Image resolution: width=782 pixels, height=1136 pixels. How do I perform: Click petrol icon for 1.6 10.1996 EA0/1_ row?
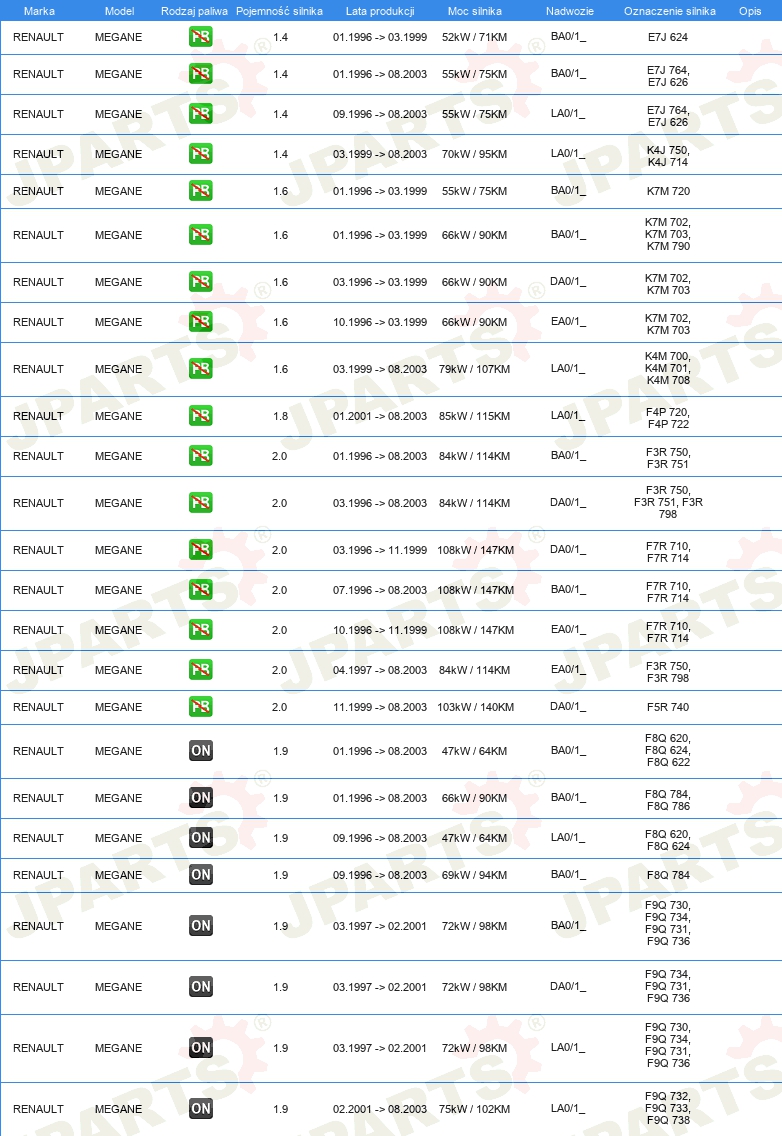[x=201, y=322]
